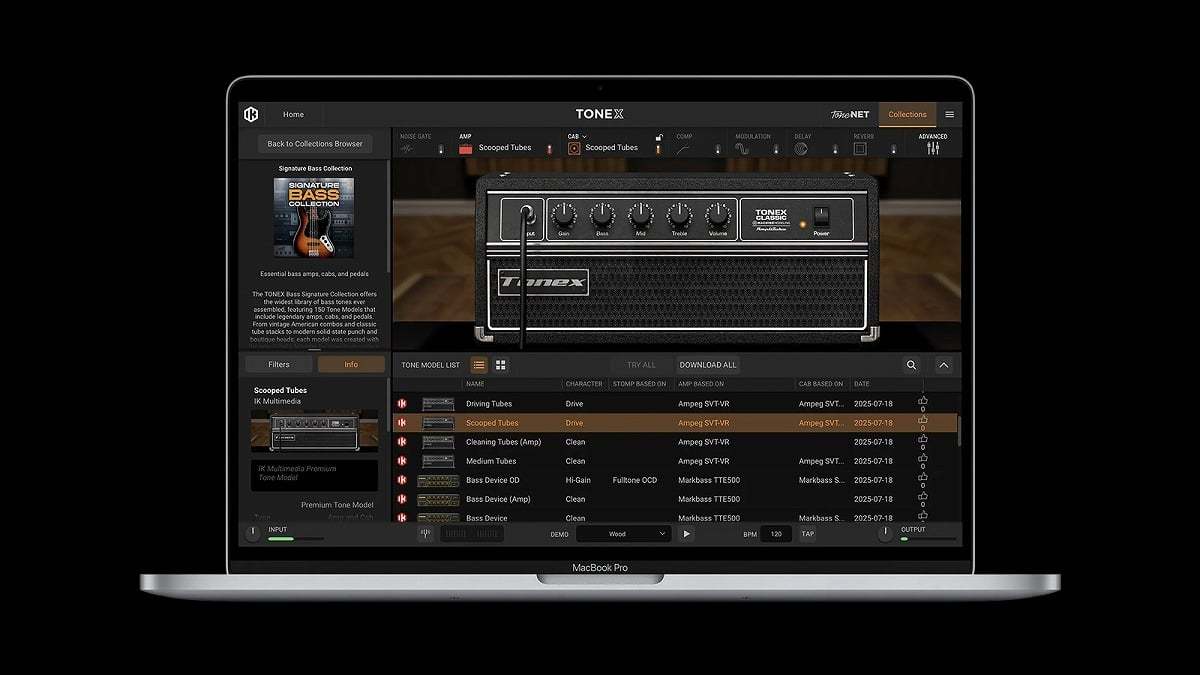Enable list view for Tone Model List
This screenshot has height=675, width=1200.
click(x=478, y=365)
